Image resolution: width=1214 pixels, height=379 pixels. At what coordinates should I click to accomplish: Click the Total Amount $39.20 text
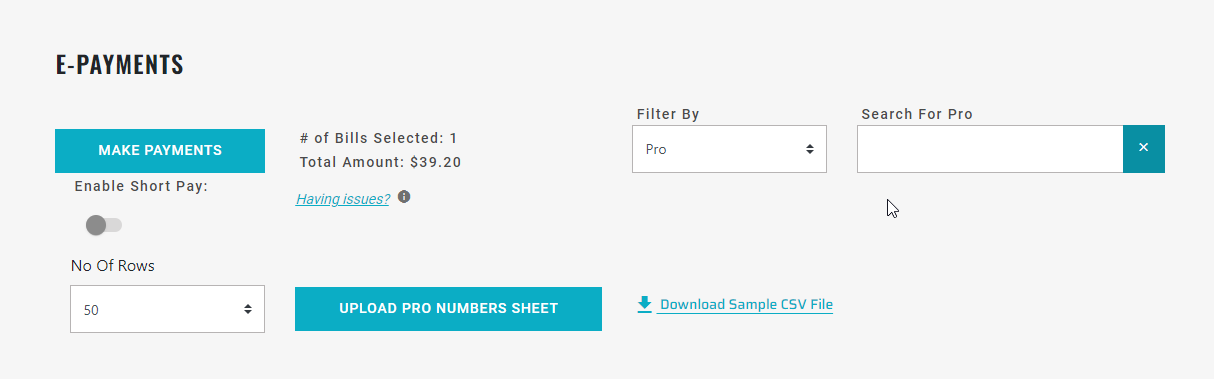(381, 161)
